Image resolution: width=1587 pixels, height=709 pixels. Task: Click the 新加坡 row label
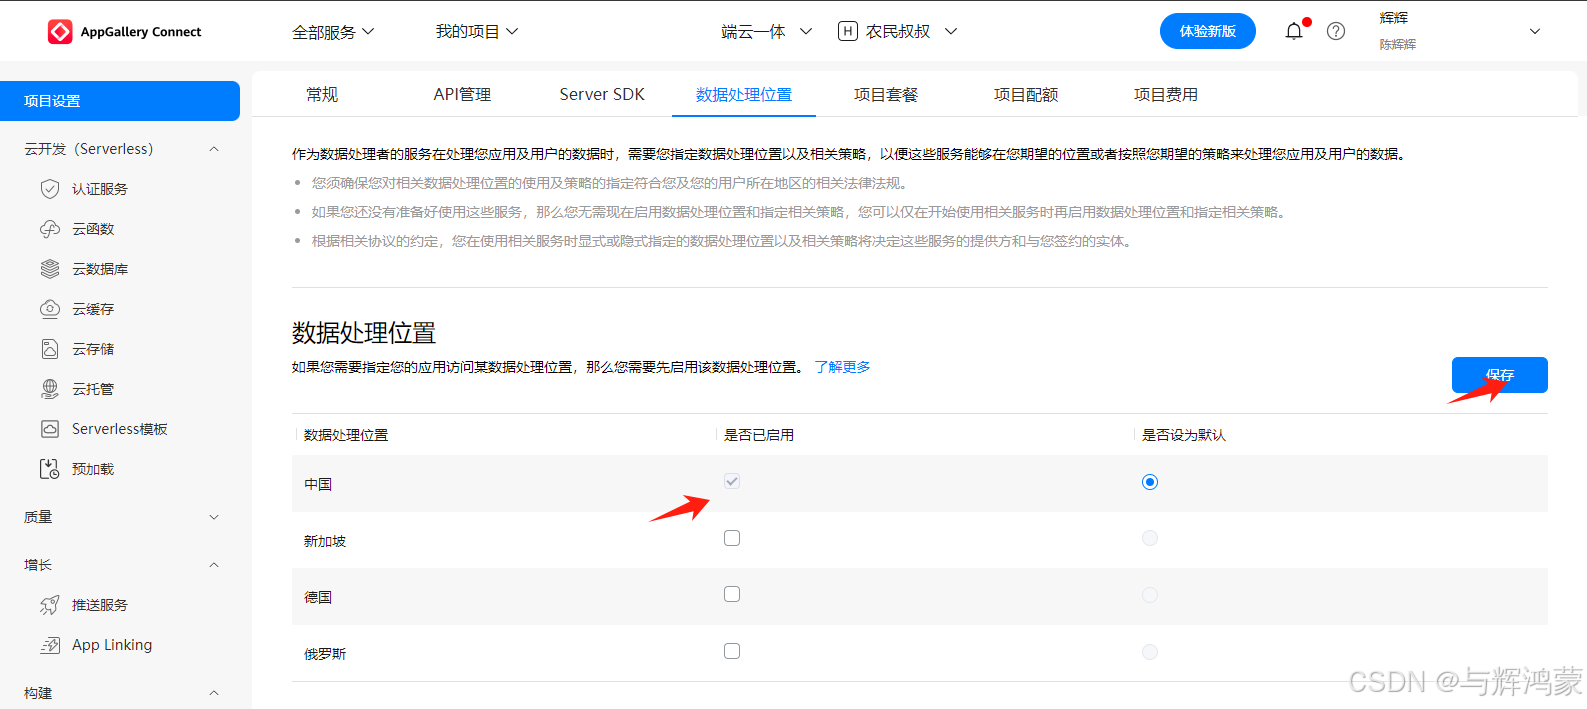coord(325,541)
